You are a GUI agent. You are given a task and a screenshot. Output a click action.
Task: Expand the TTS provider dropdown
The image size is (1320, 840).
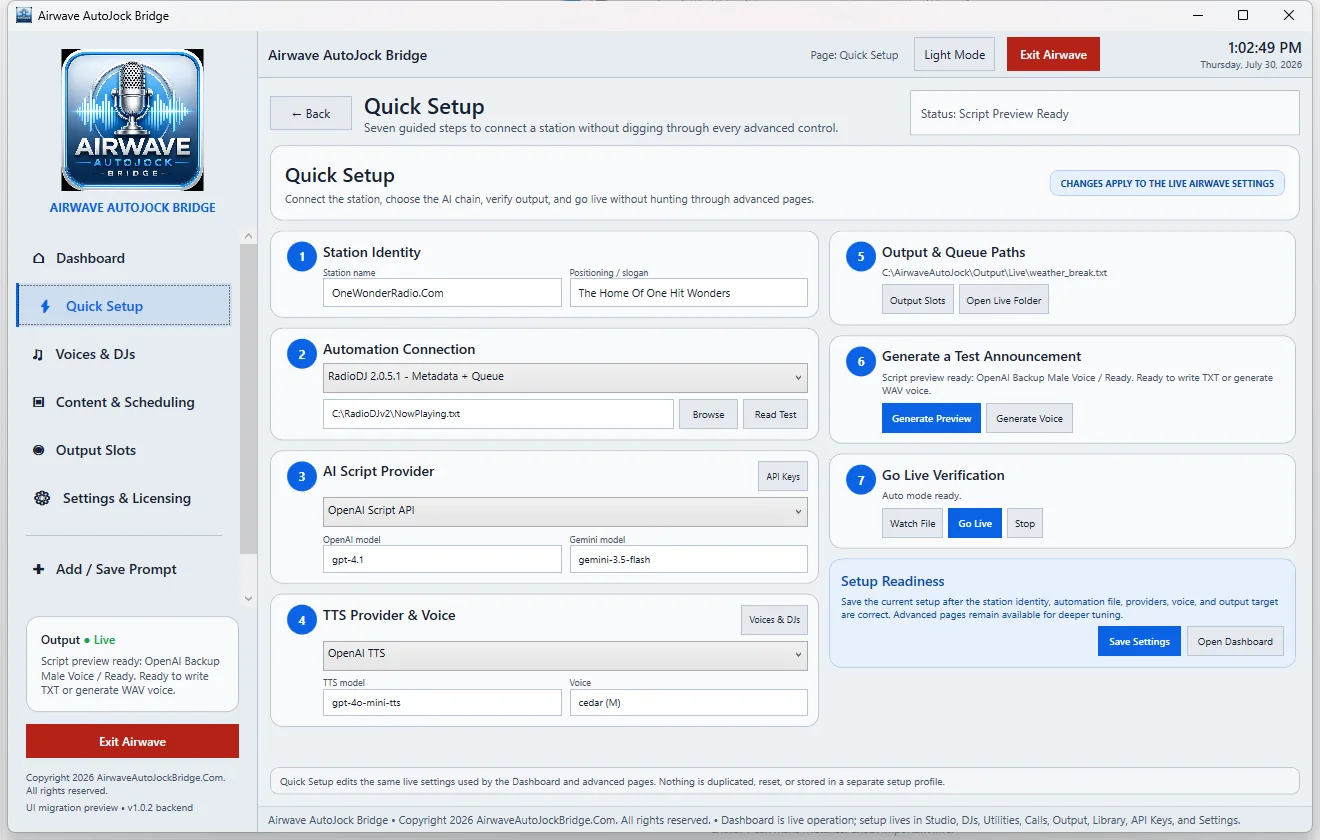[565, 654]
